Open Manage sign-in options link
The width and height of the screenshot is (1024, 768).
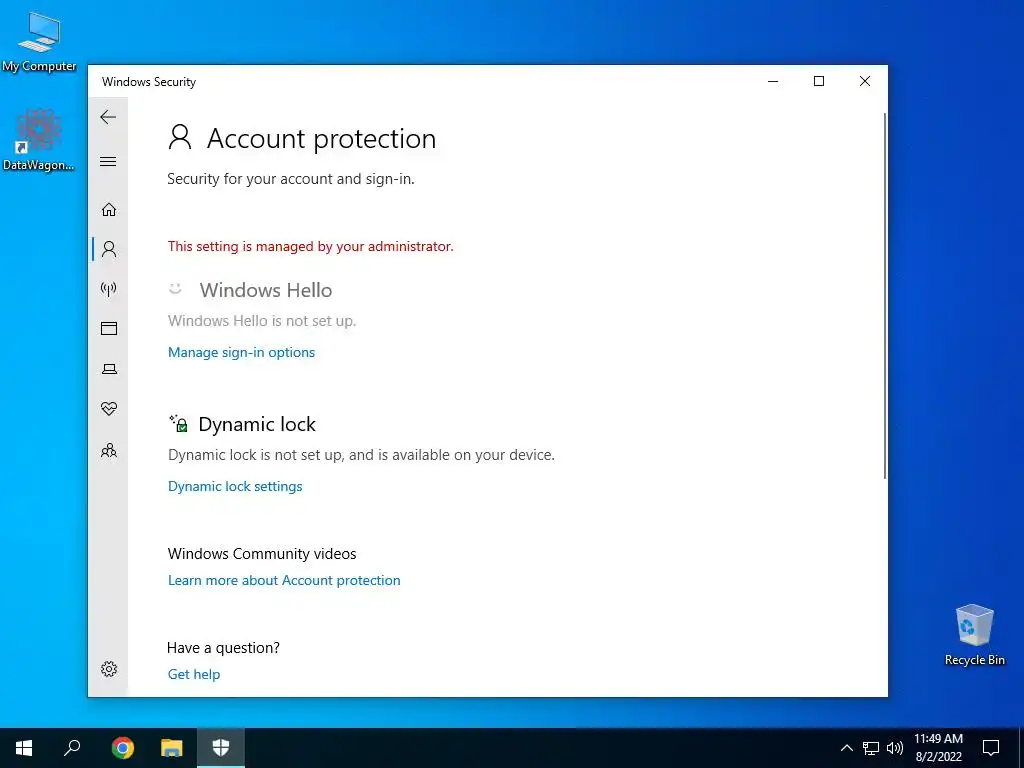pyautogui.click(x=241, y=352)
